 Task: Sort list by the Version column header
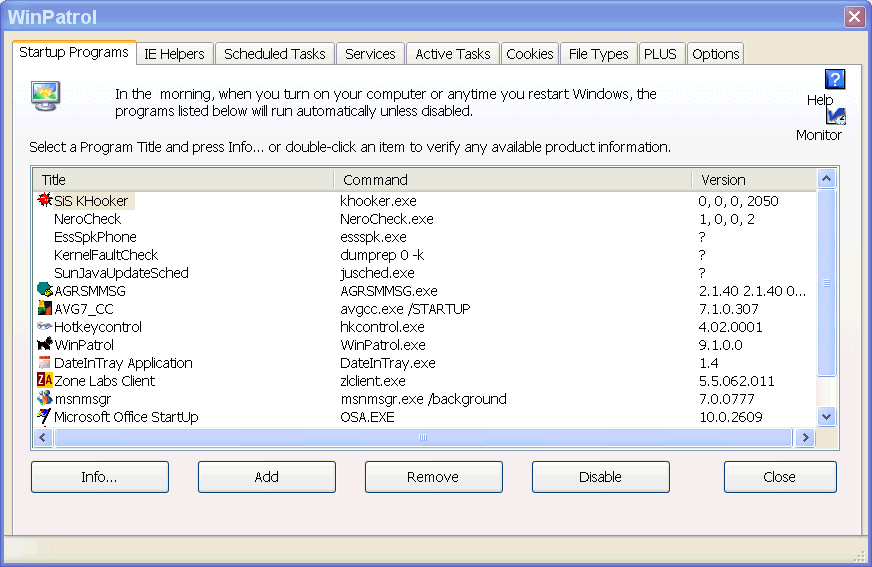[754, 180]
